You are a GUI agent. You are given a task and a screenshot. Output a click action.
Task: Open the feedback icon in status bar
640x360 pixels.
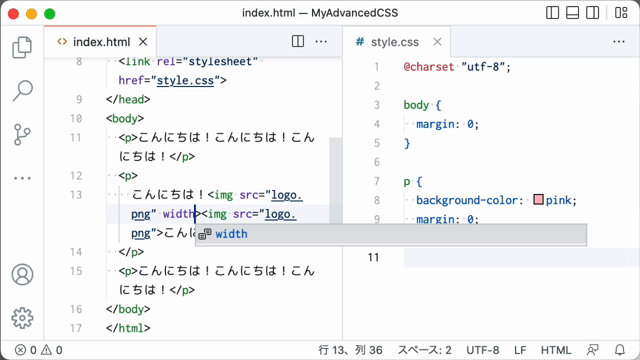[x=592, y=350]
